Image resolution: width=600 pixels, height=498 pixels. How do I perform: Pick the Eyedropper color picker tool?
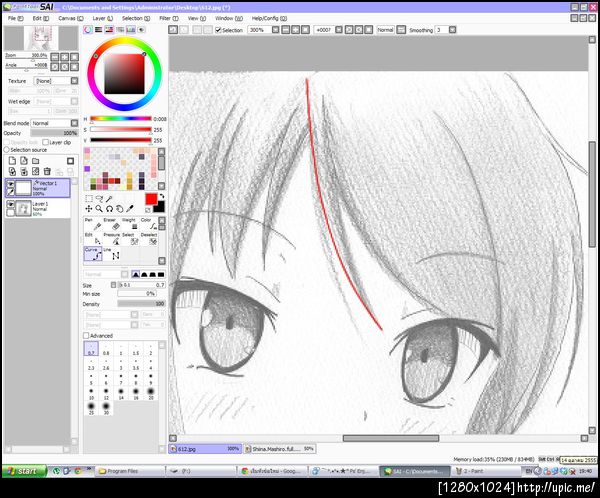tap(130, 209)
